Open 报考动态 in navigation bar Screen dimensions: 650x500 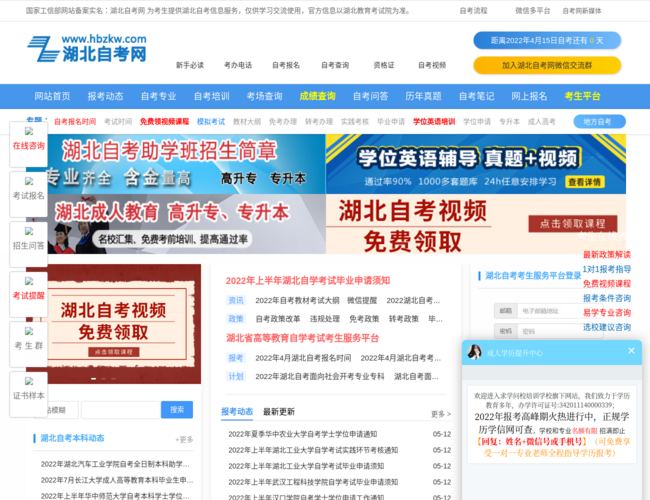[x=105, y=96]
